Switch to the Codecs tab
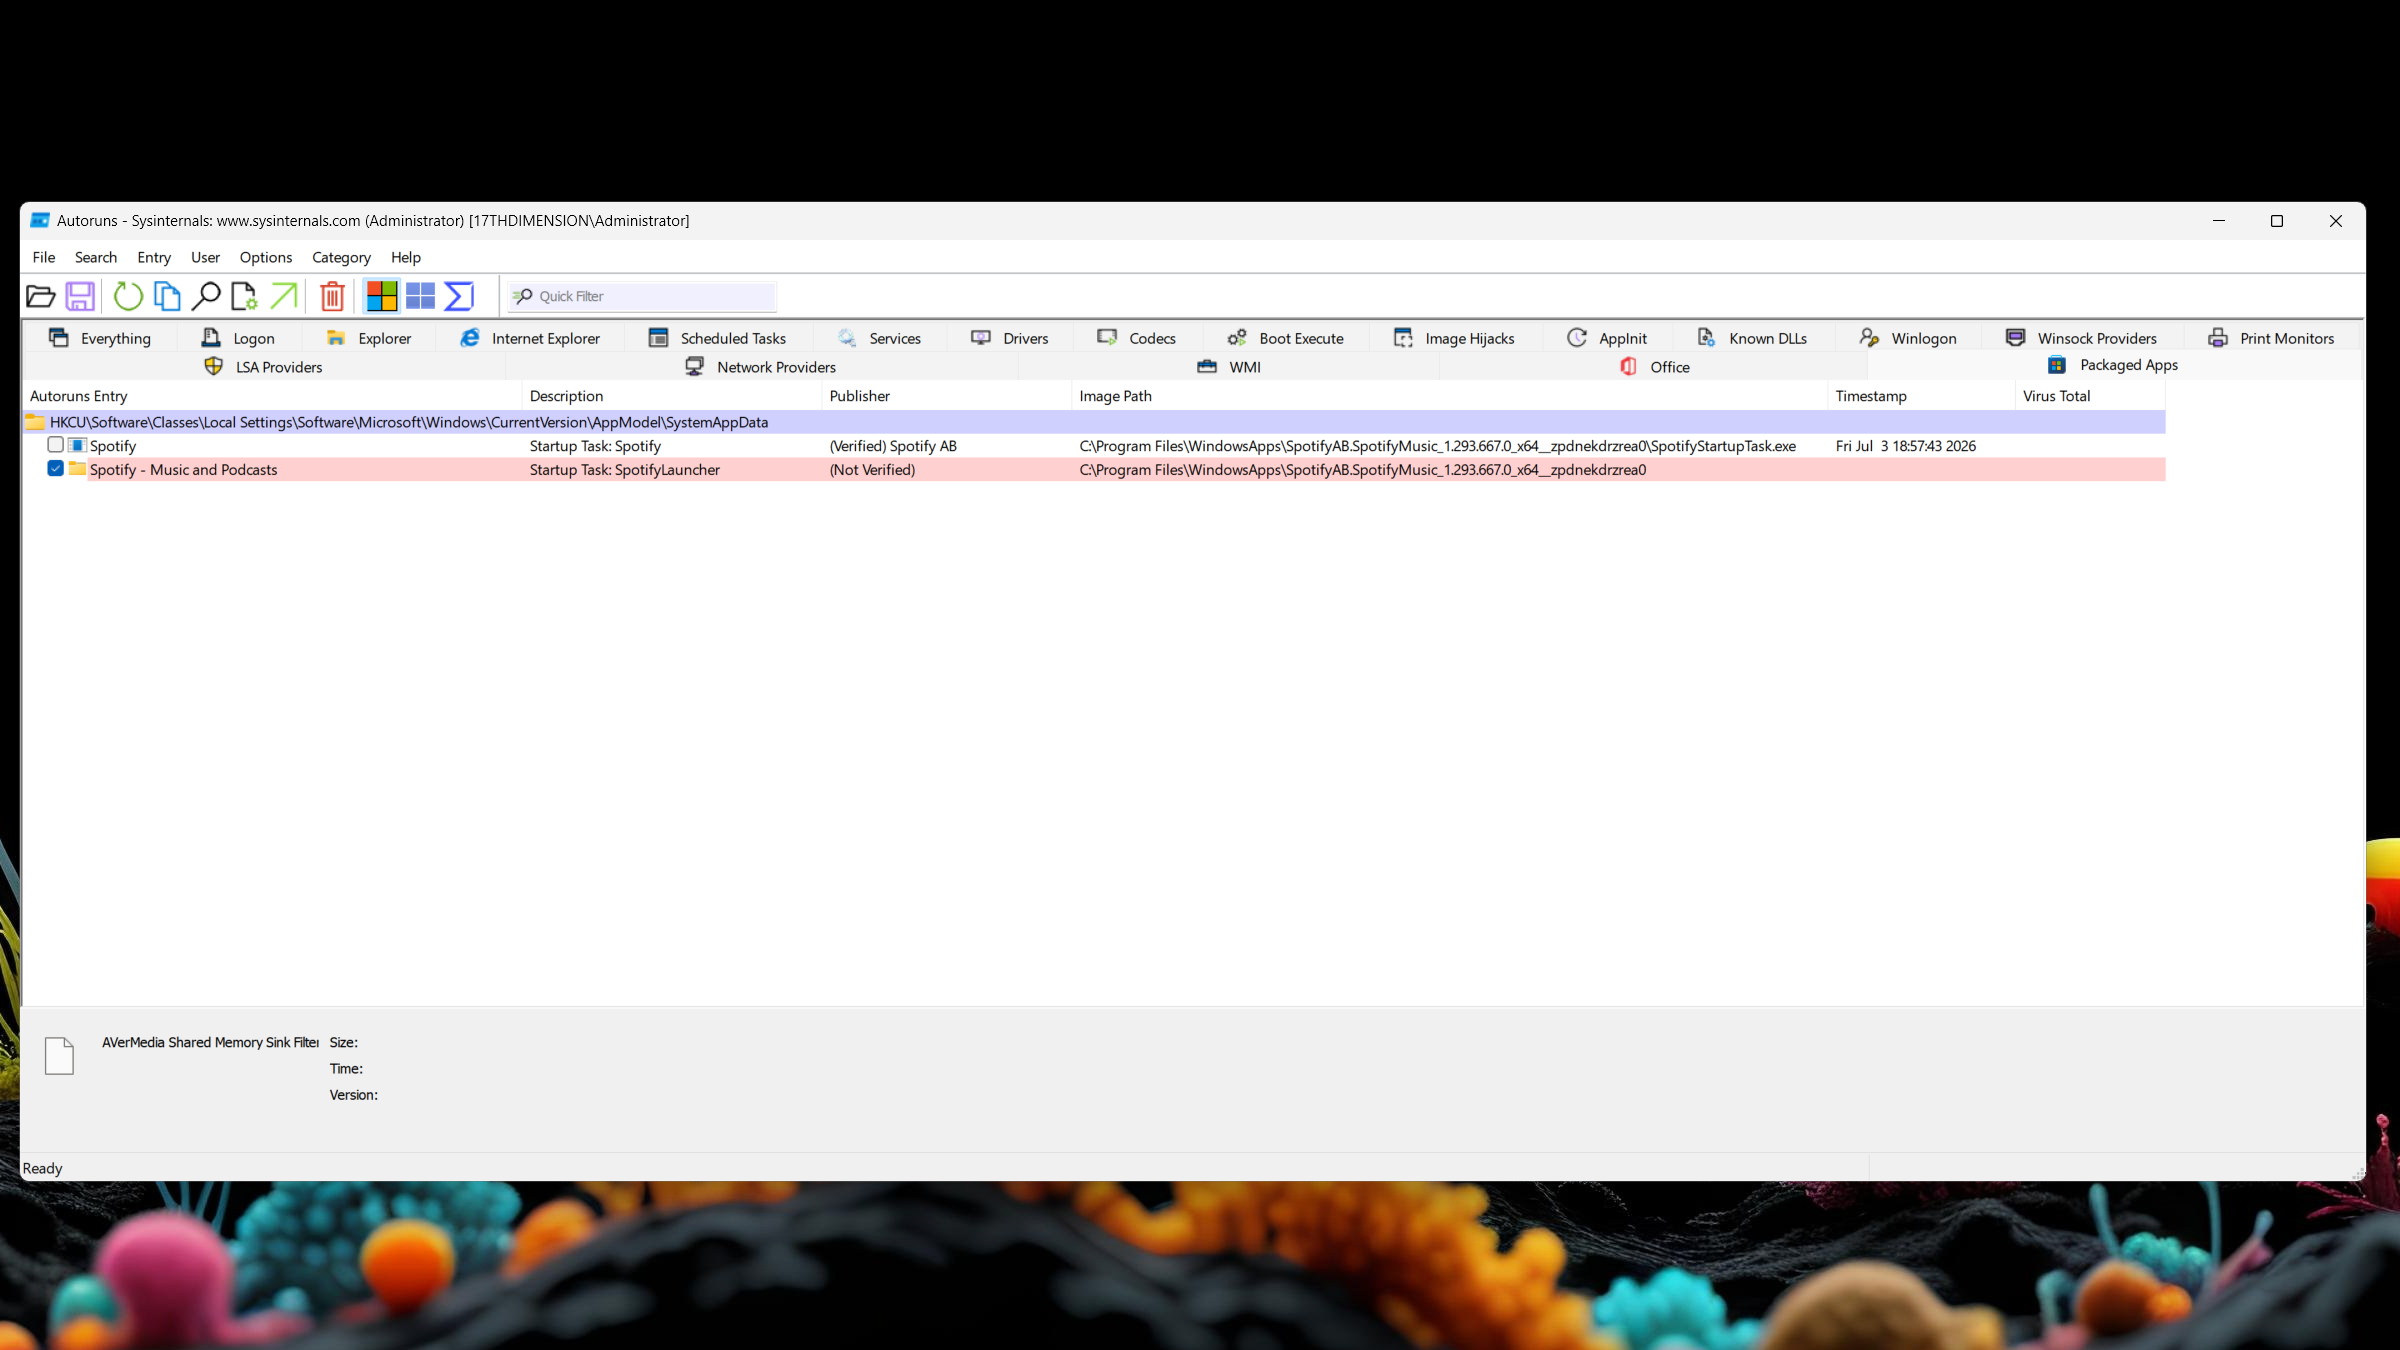2400x1350 pixels. (x=1137, y=338)
